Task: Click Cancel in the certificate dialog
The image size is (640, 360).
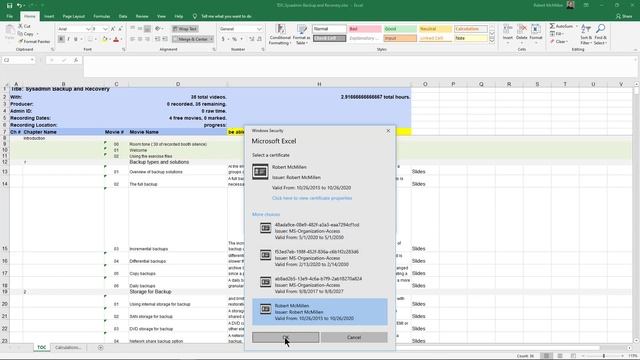Action: point(354,337)
